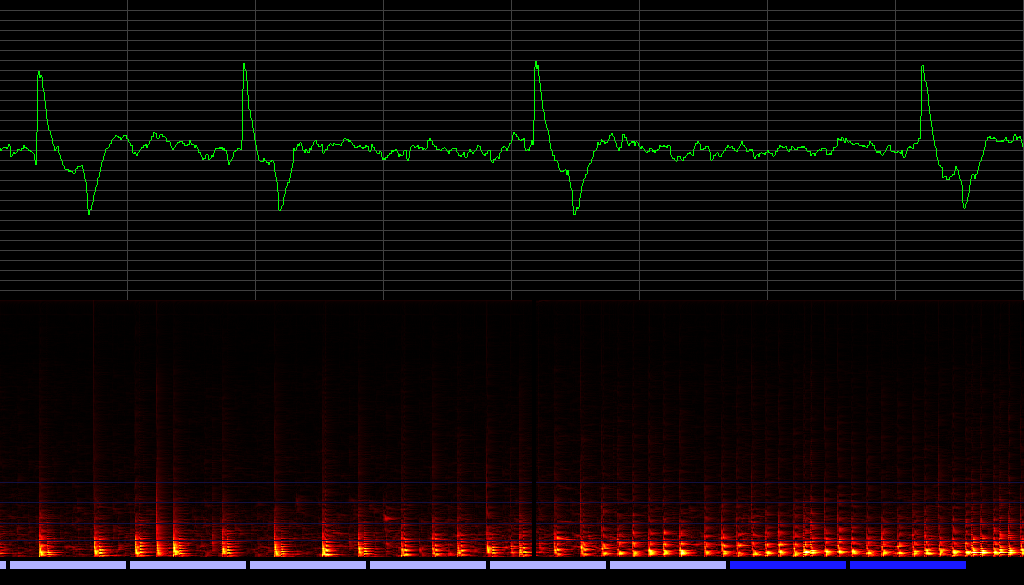Select the first full lavender progress segment

tap(68, 565)
